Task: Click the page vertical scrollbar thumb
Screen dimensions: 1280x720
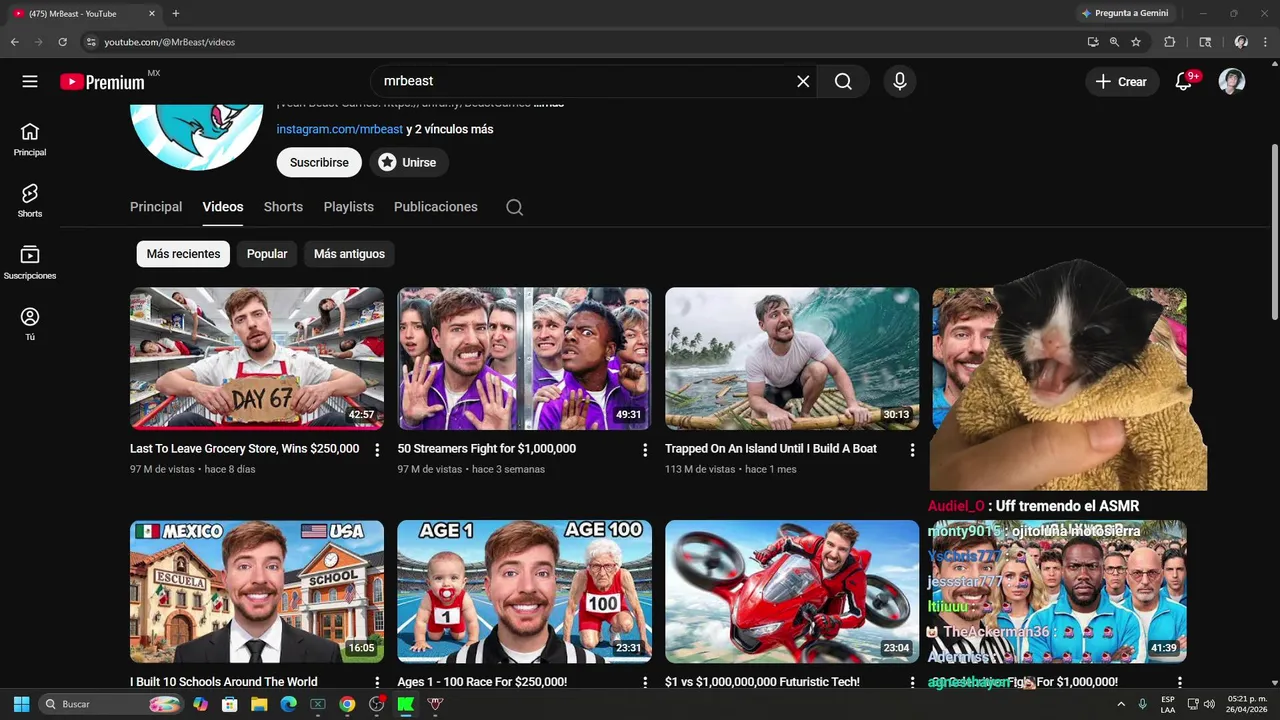Action: point(1274,231)
